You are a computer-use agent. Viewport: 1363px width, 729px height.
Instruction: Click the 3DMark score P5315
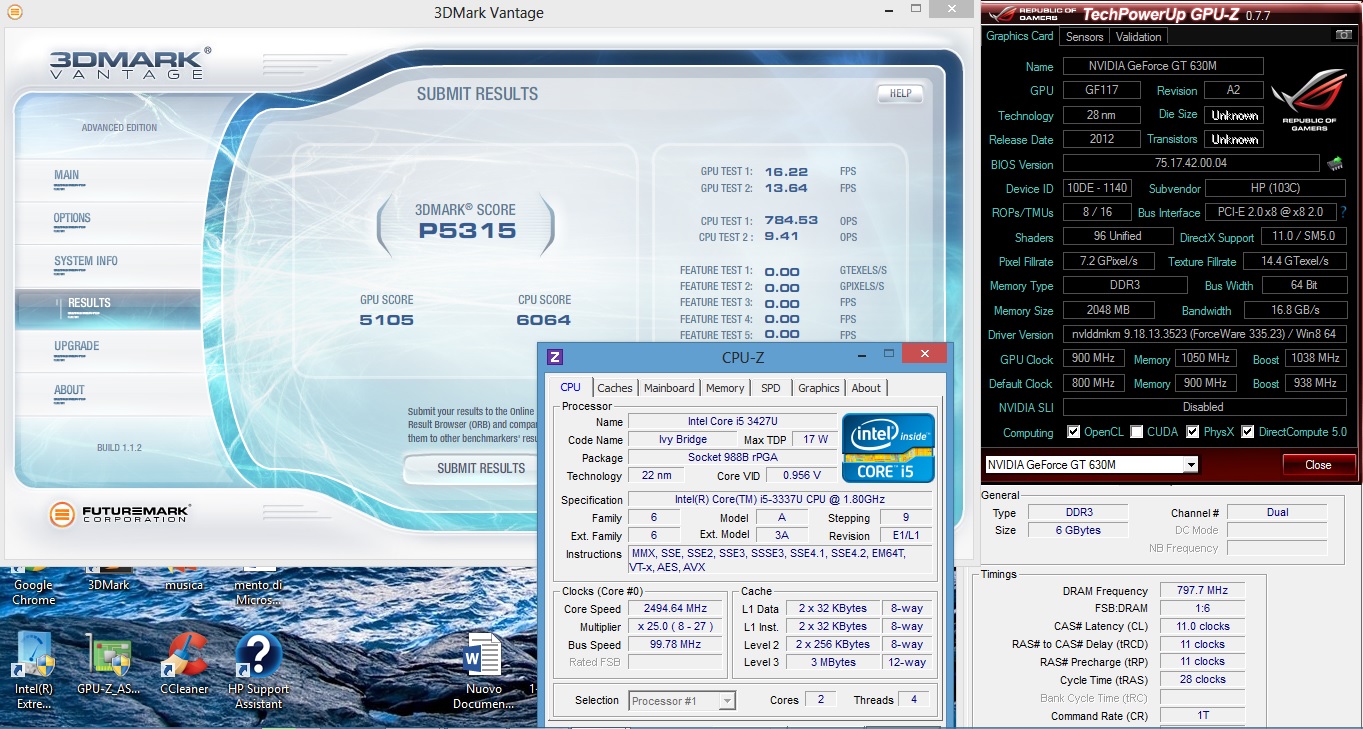point(465,231)
